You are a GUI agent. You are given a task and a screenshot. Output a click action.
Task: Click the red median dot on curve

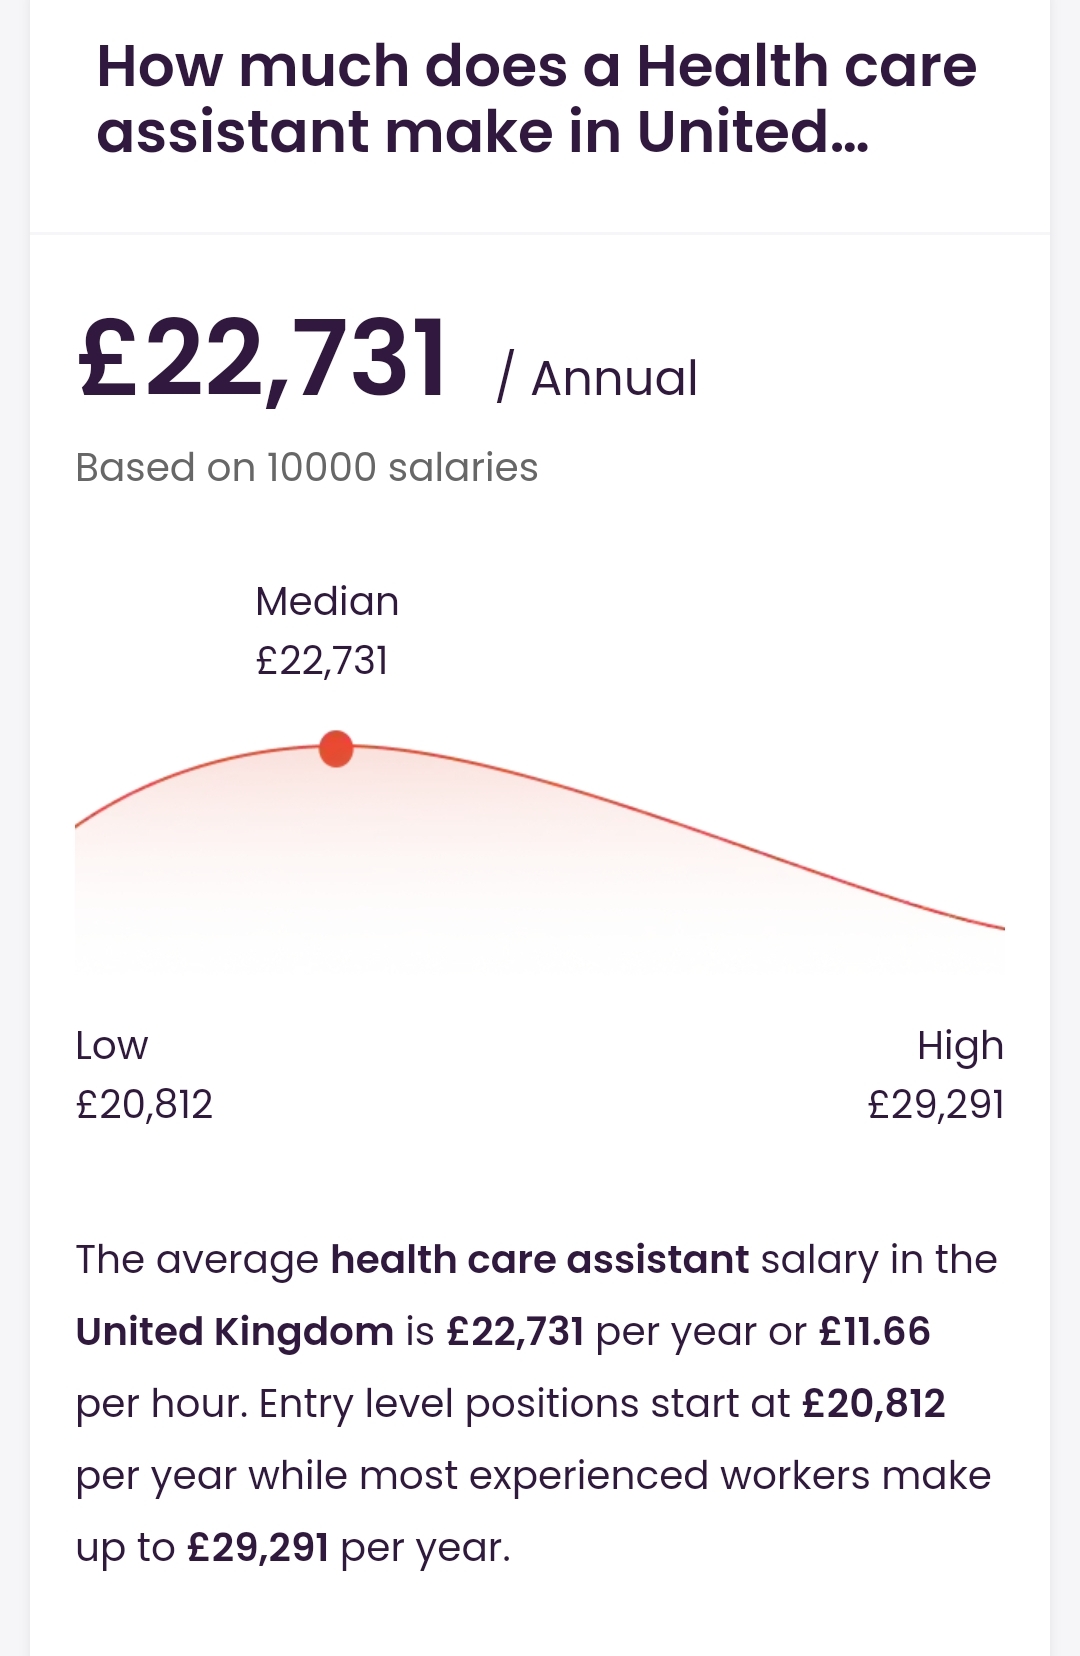[x=336, y=748]
